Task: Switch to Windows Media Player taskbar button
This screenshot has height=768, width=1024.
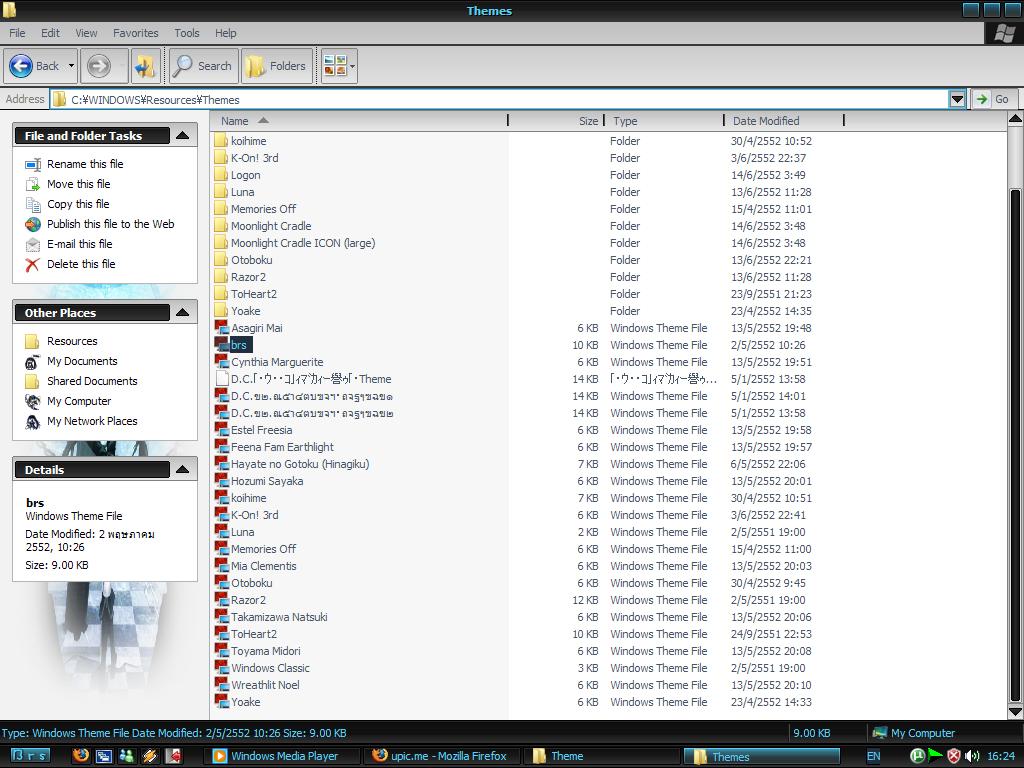Action: (283, 756)
